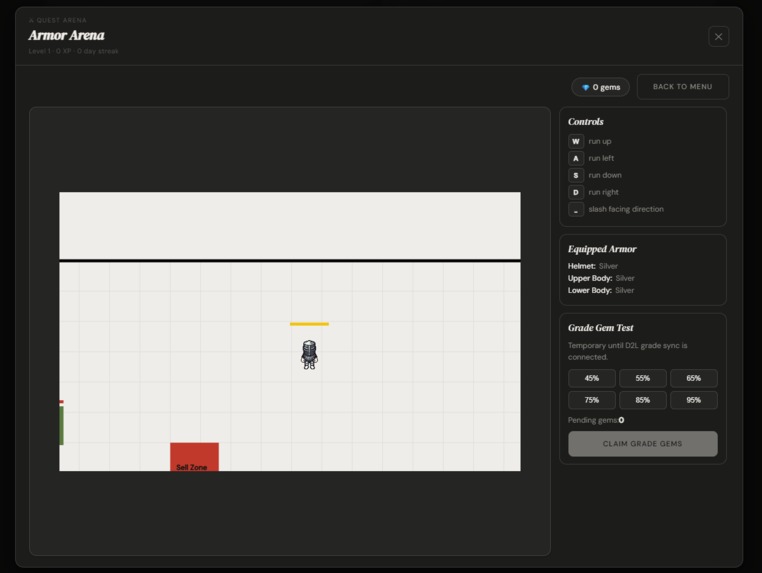Viewport: 762px width, 573px height.
Task: Click the Controls heading
Action: 586,122
